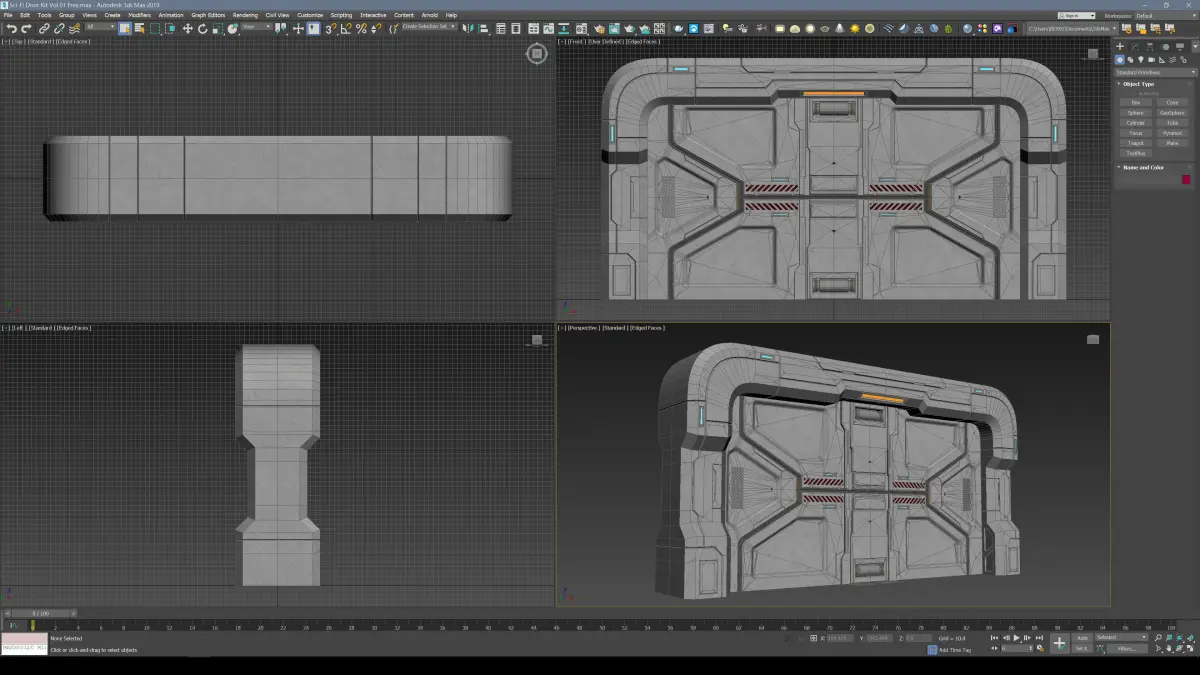Click the Undo arrow in the main toolbar
Viewport: 1200px width, 675px height.
tap(11, 29)
